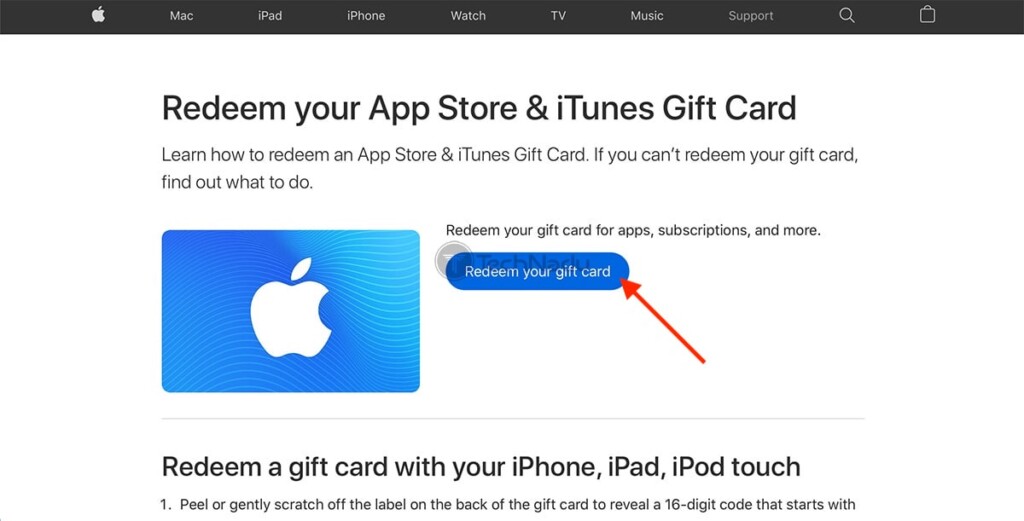Click the blue Redeem your gift card button
Screen dimensions: 1024x521
(537, 272)
